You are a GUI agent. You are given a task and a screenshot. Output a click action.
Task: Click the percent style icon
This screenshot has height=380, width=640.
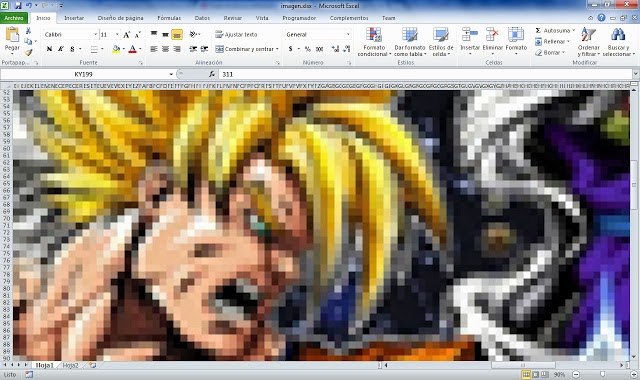point(308,49)
